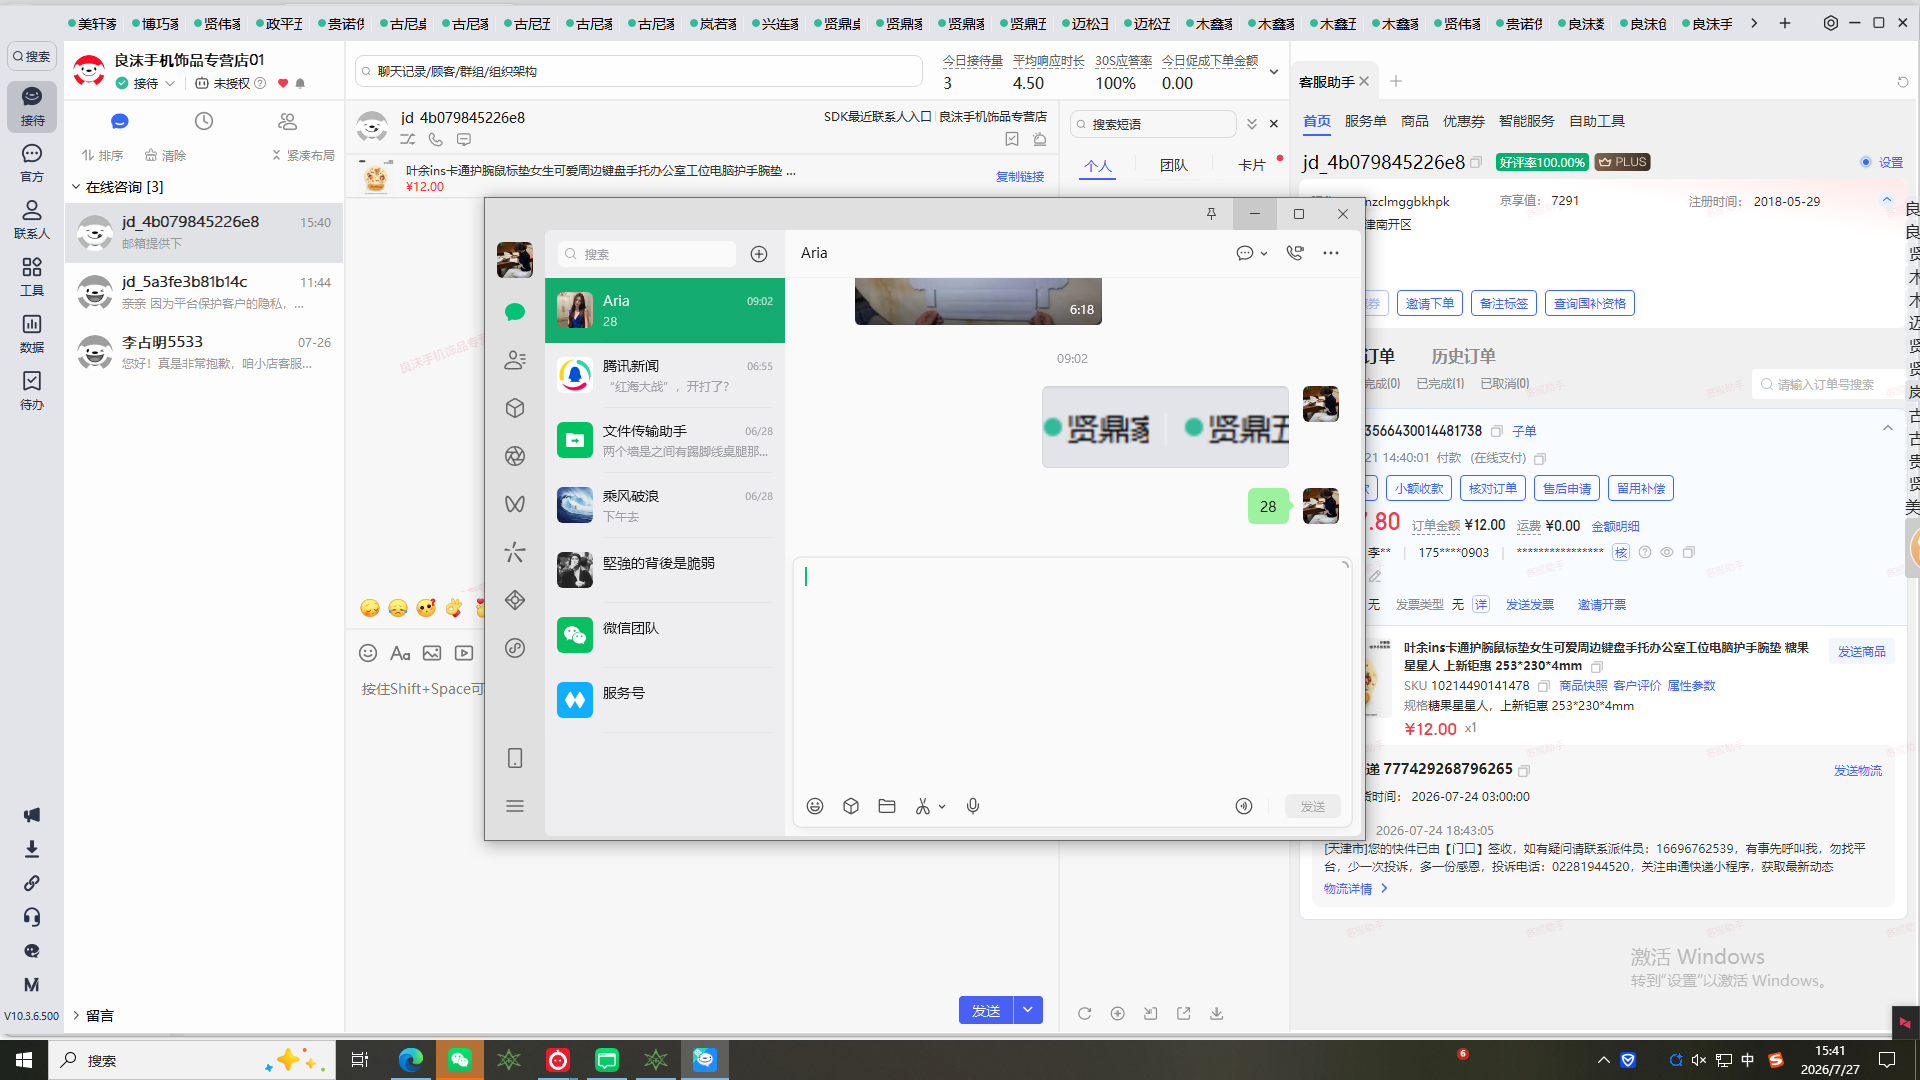Collapse the 在线咨询 [3] group
1920x1080 pixels.
tap(76, 187)
